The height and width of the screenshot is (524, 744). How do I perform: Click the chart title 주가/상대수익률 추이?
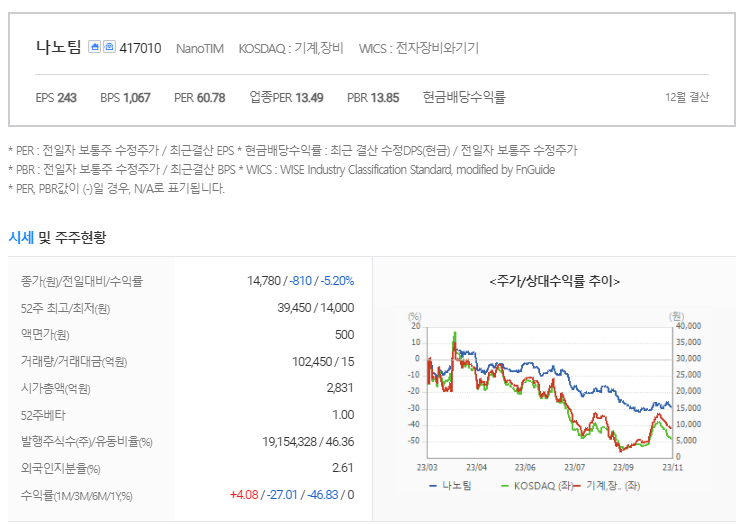(555, 281)
